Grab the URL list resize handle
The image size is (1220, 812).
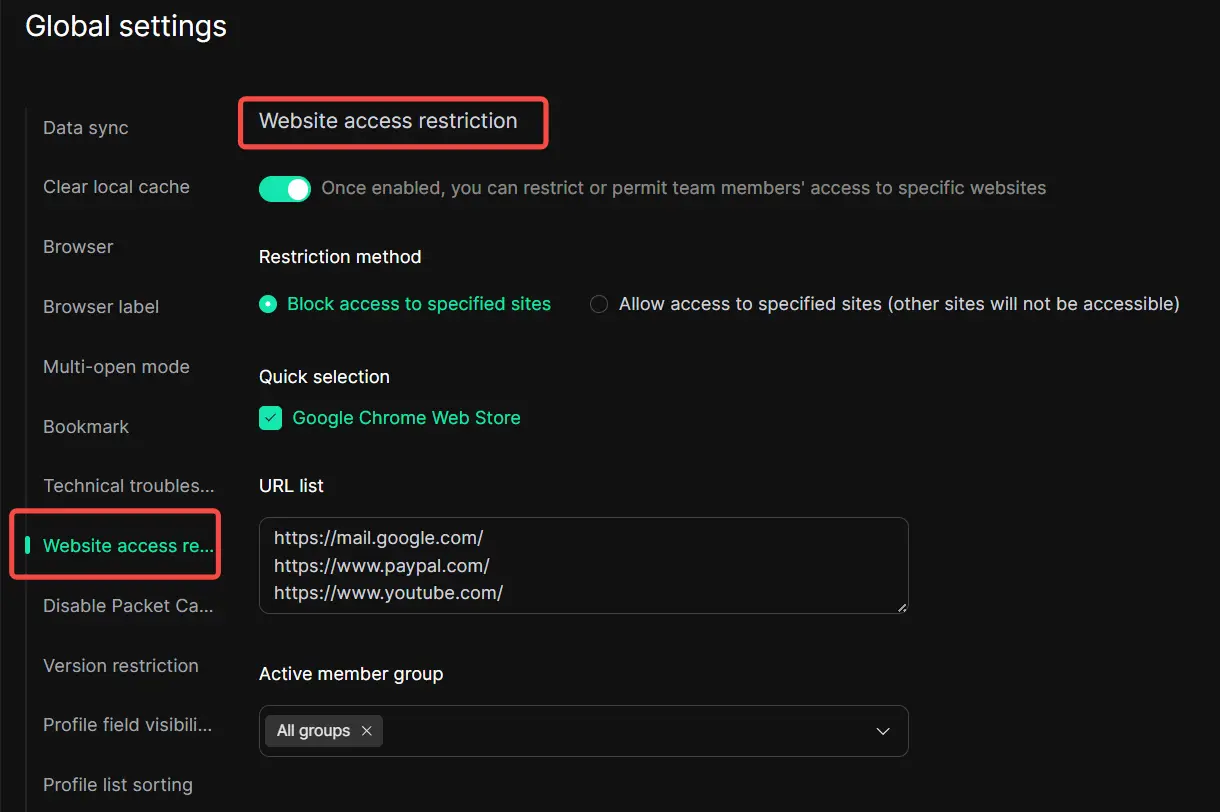point(902,607)
